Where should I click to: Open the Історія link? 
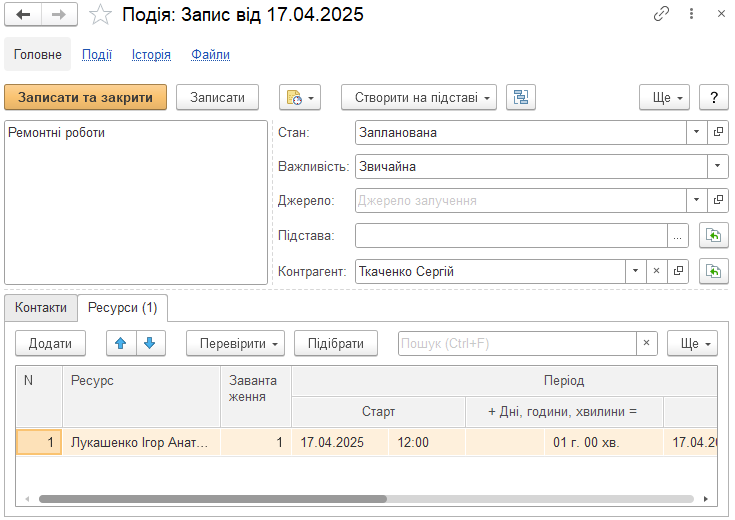click(x=151, y=54)
